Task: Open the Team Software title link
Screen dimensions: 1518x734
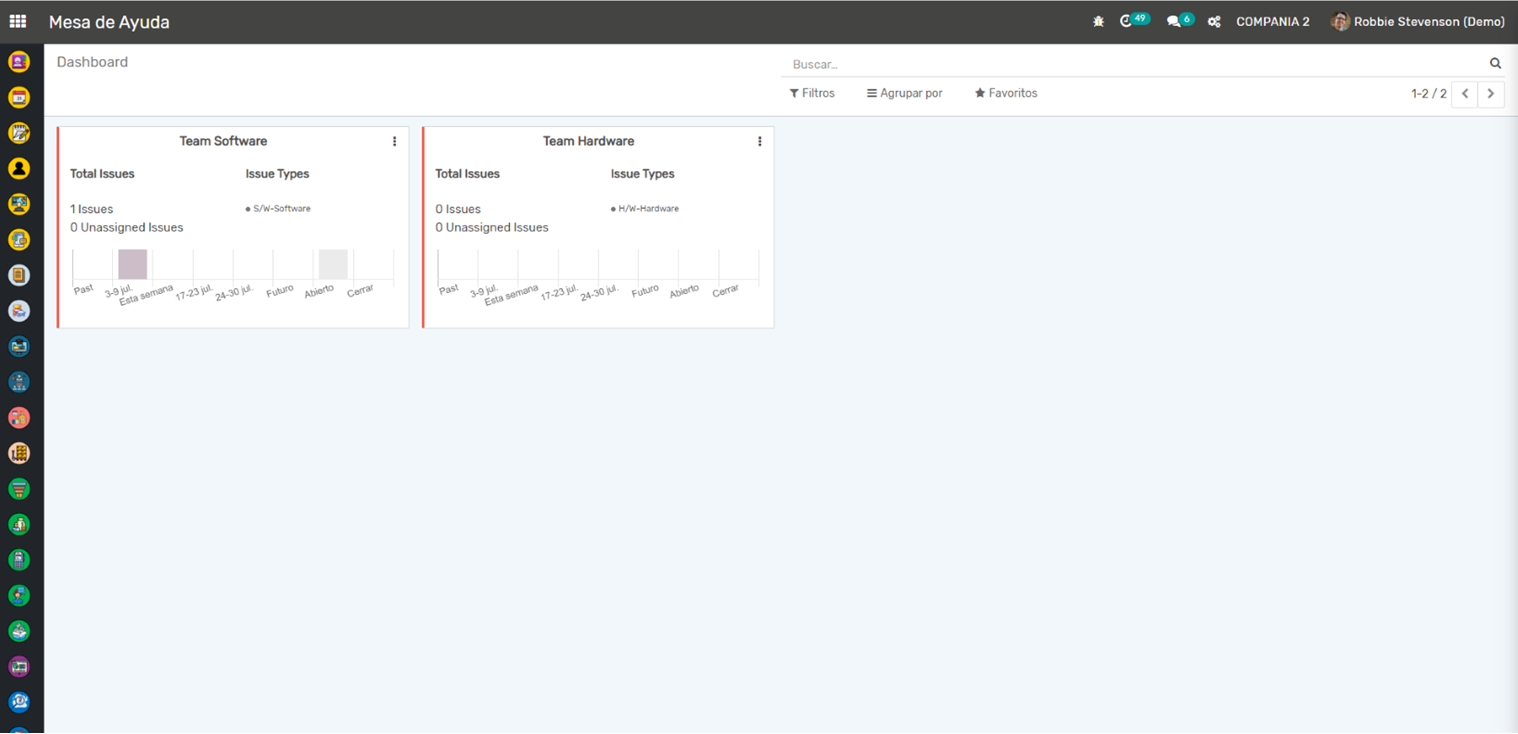Action: (x=223, y=141)
